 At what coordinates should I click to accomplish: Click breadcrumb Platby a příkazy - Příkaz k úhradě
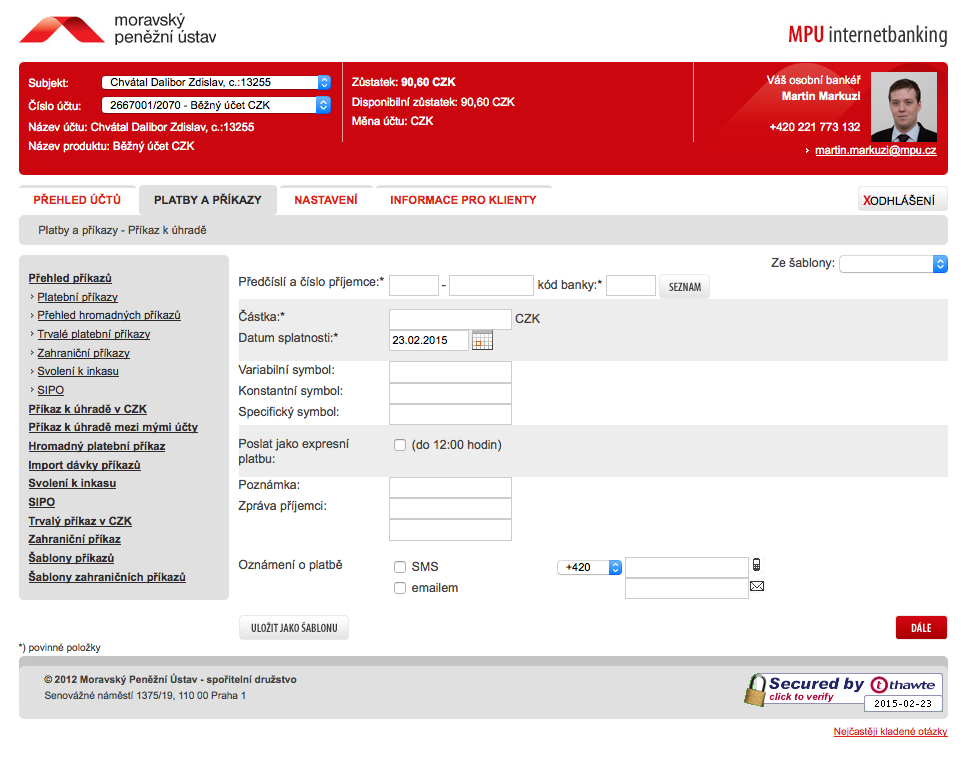click(122, 230)
